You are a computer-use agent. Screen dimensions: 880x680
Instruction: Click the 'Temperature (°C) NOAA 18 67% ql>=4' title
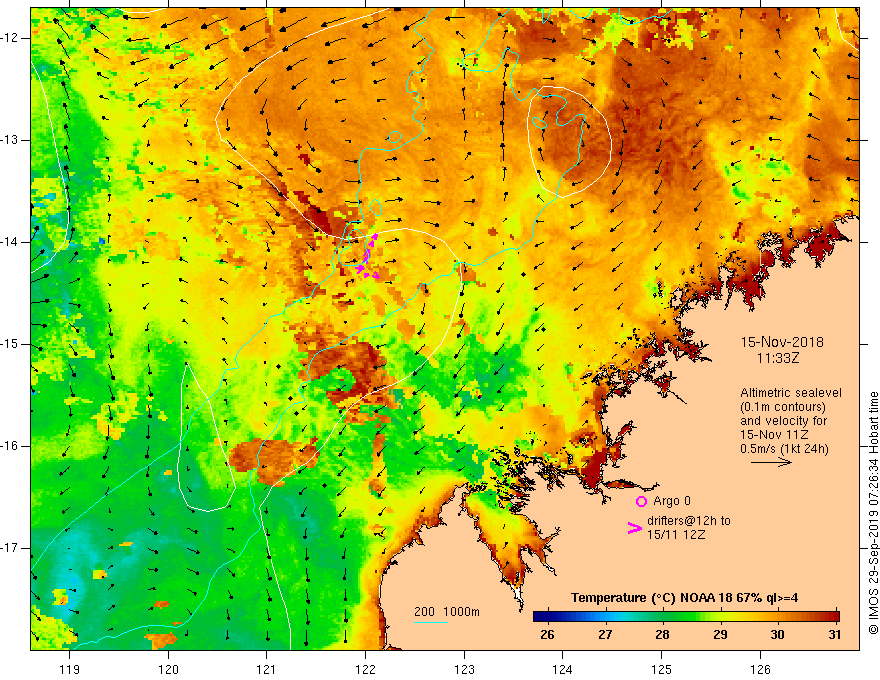[685, 598]
